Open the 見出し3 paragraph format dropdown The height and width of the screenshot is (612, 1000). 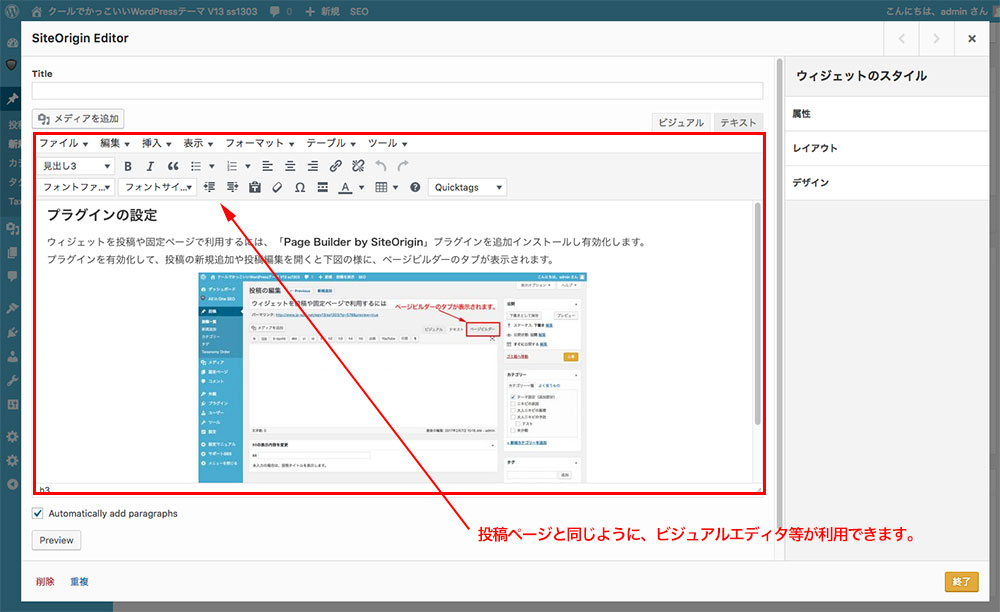tap(76, 166)
